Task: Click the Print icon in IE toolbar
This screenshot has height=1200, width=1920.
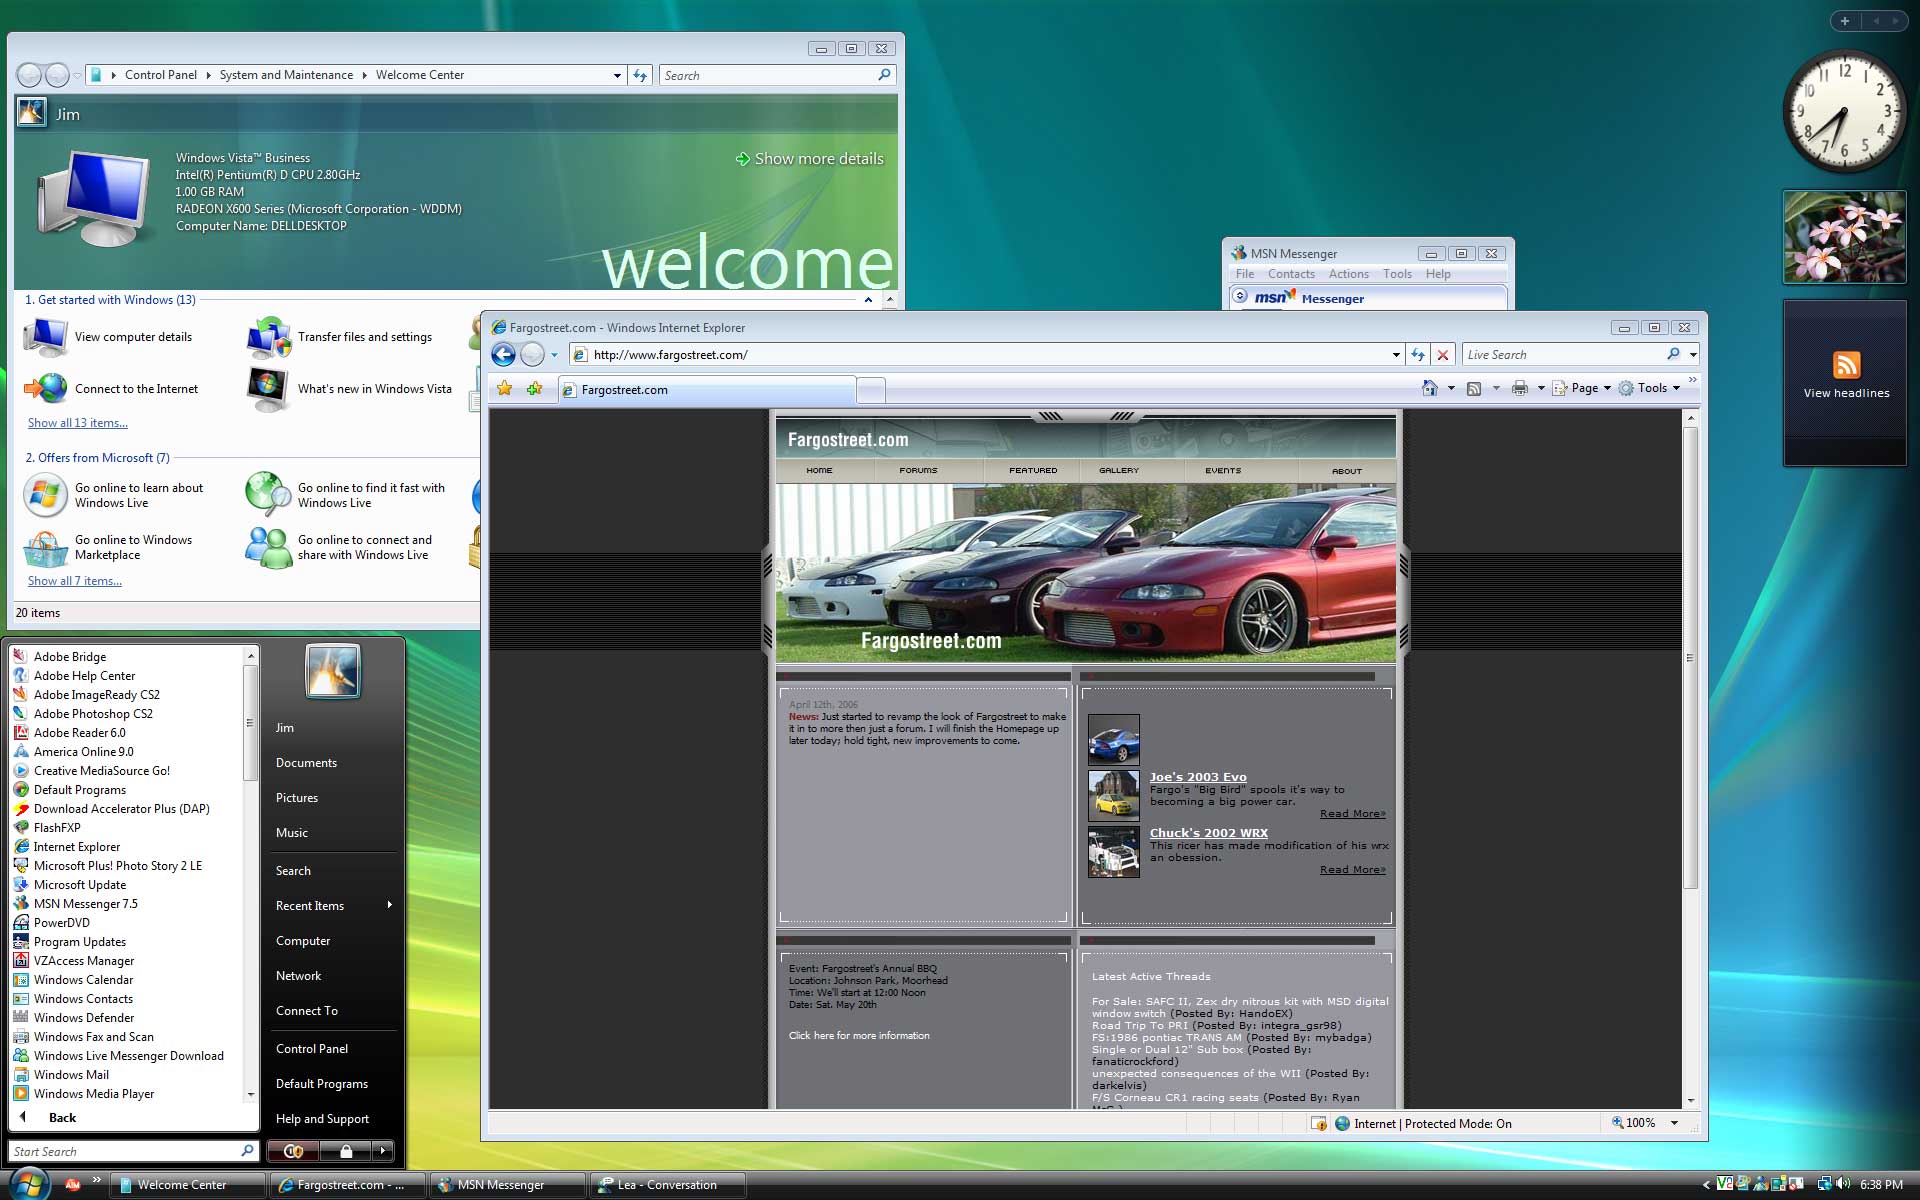Action: [x=1520, y=388]
